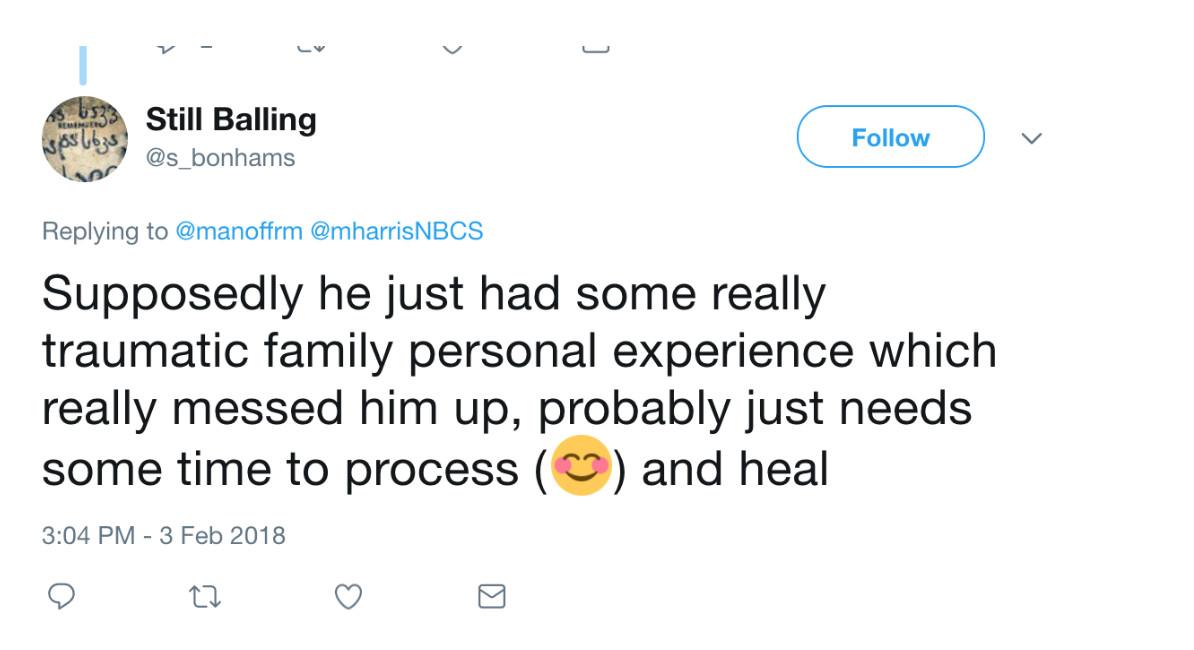Click the blue thread connector line
Viewport: 1194px width, 650px height.
coord(83,63)
